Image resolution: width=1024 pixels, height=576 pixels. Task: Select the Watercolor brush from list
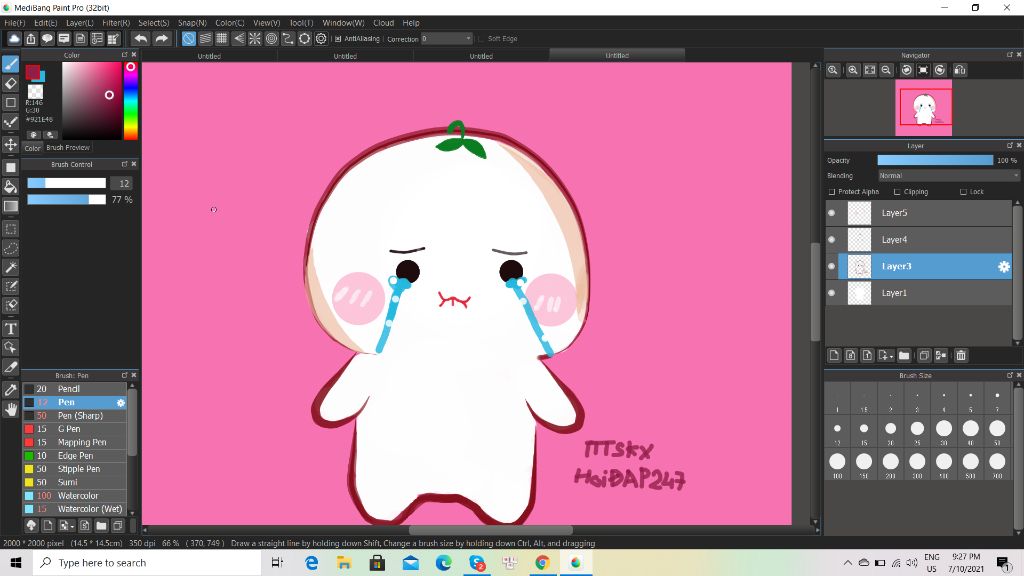tap(78, 495)
